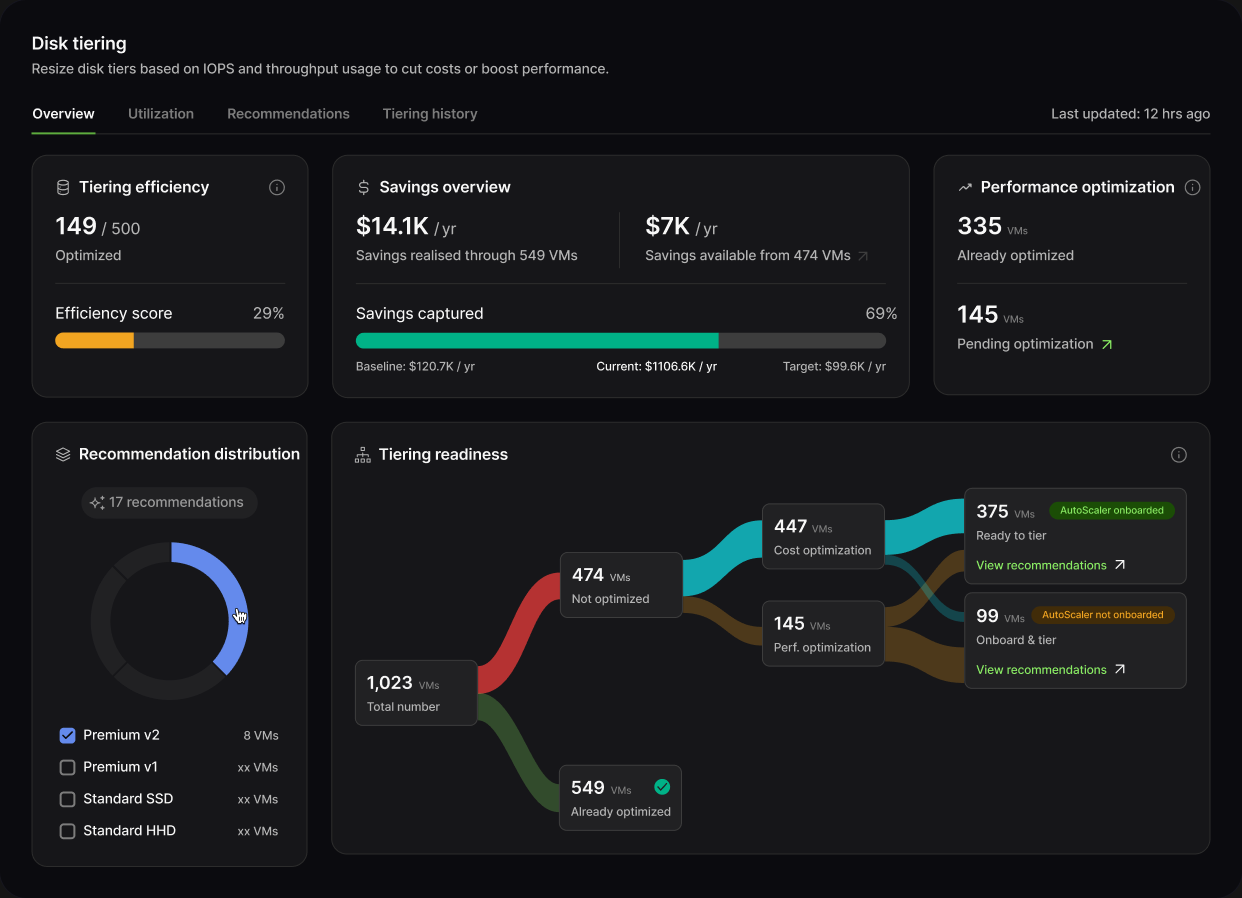1242x898 pixels.
Task: Click the Tiering efficiency info icon
Action: pyautogui.click(x=278, y=187)
